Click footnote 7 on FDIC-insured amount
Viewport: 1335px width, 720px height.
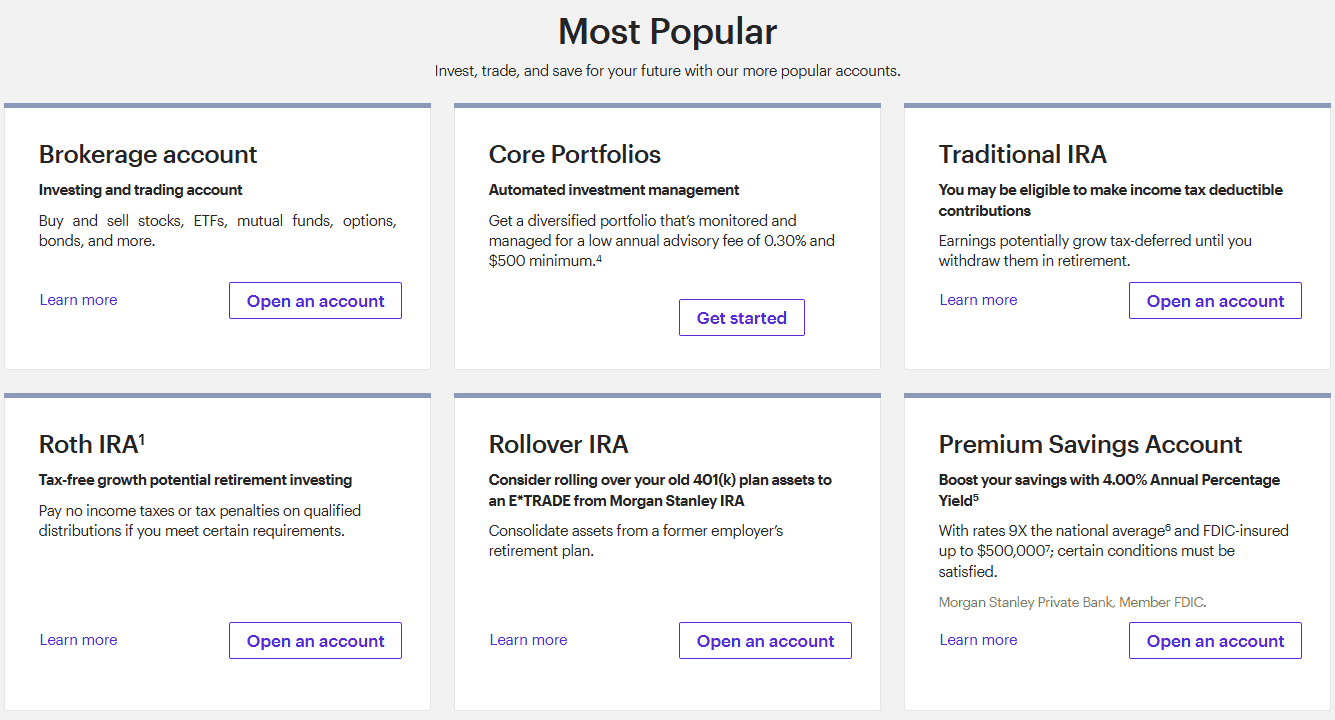[1047, 549]
